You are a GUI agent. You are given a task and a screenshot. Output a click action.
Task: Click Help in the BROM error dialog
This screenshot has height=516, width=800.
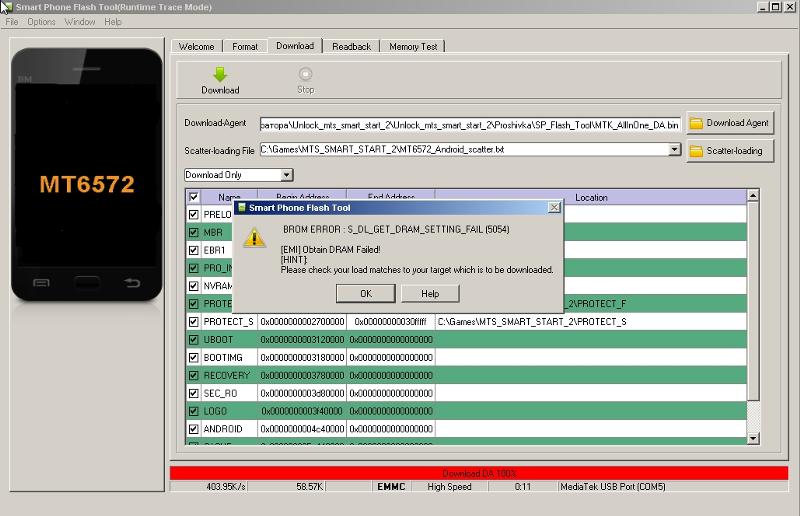pos(430,293)
